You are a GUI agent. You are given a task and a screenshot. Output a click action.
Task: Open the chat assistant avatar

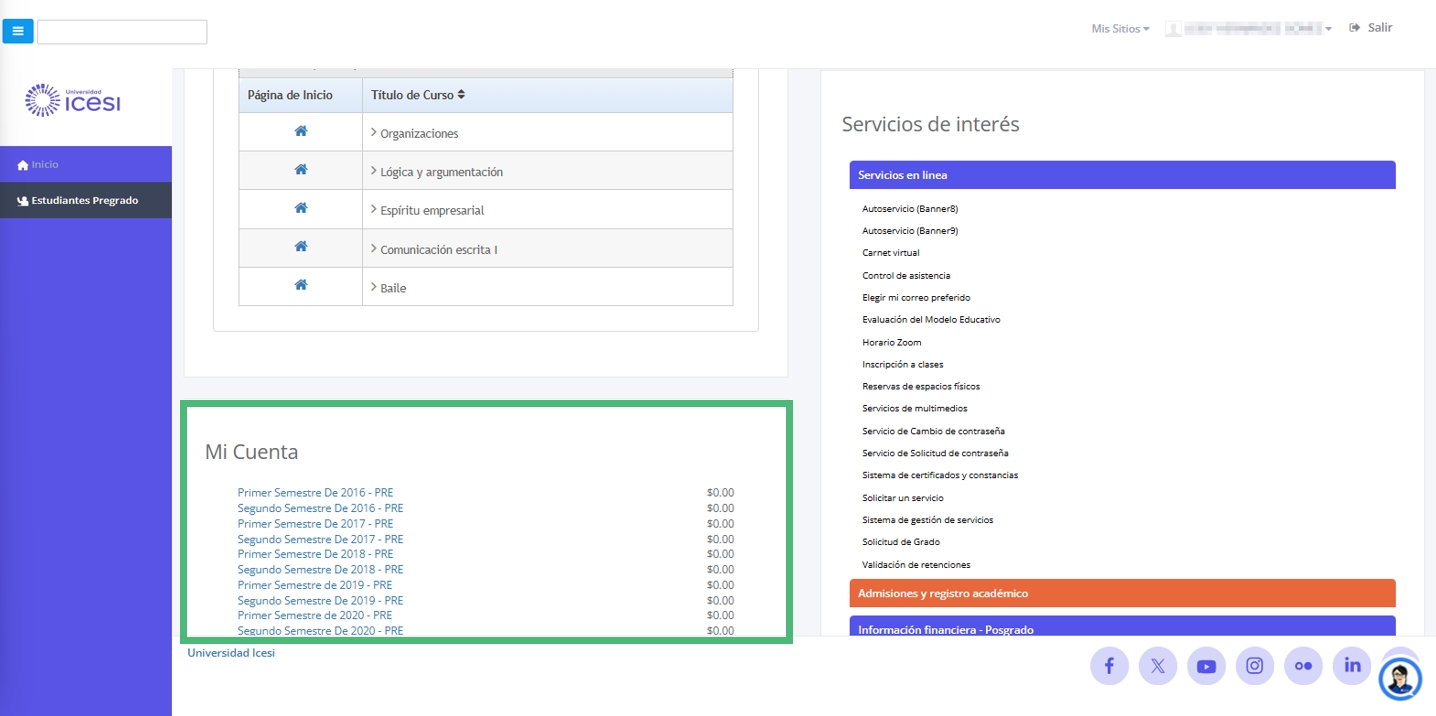click(x=1400, y=680)
